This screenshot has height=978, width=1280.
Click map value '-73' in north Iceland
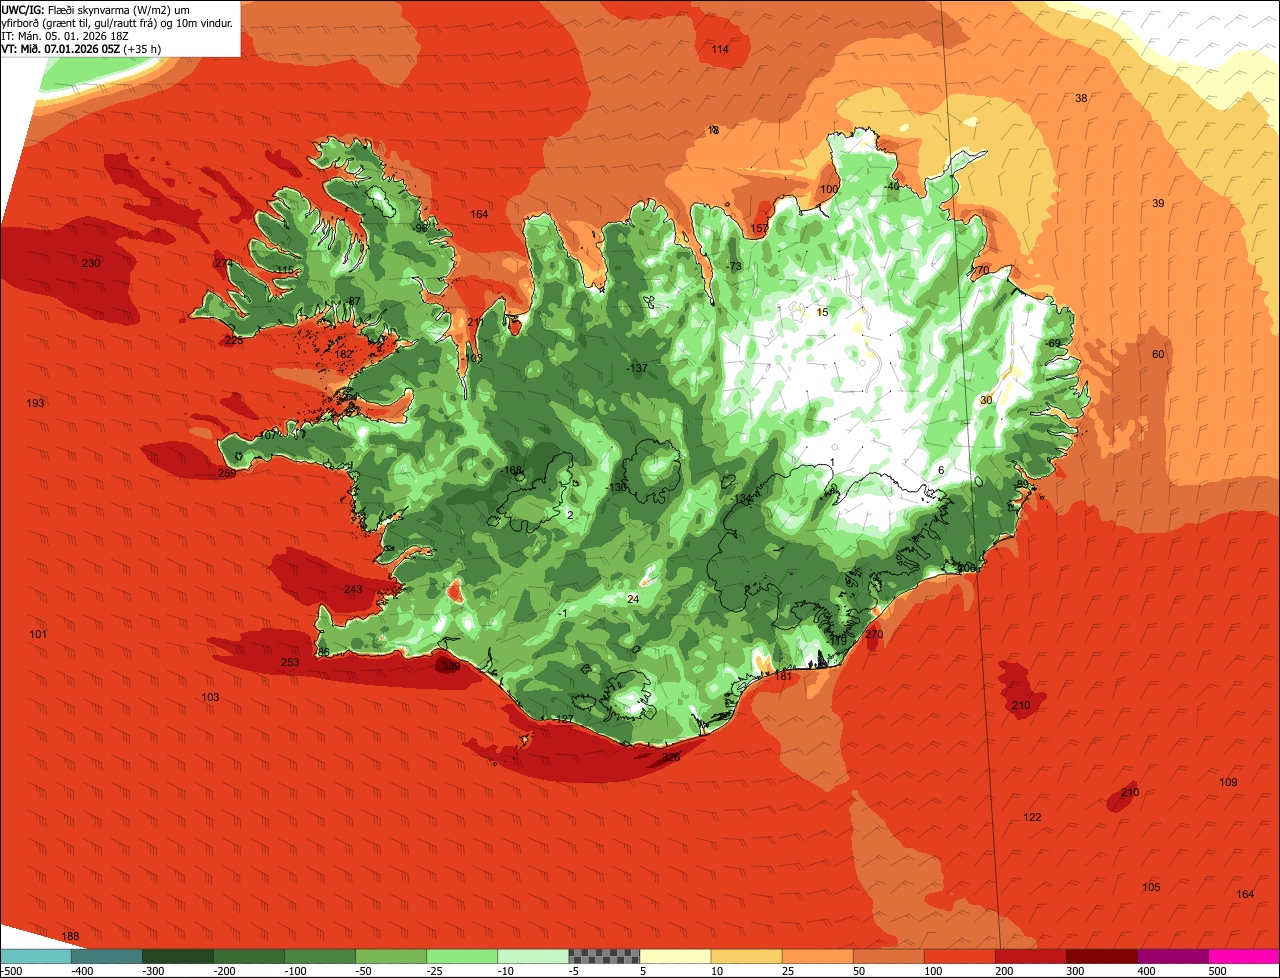(x=734, y=266)
